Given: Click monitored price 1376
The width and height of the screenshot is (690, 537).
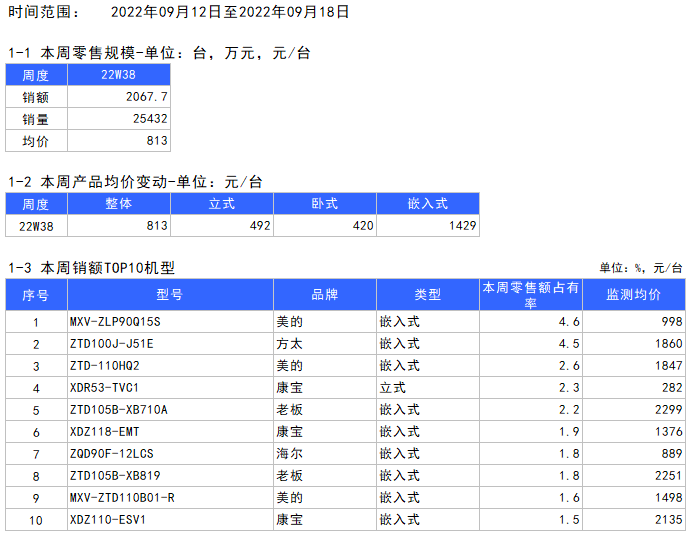Looking at the screenshot, I should (668, 432).
